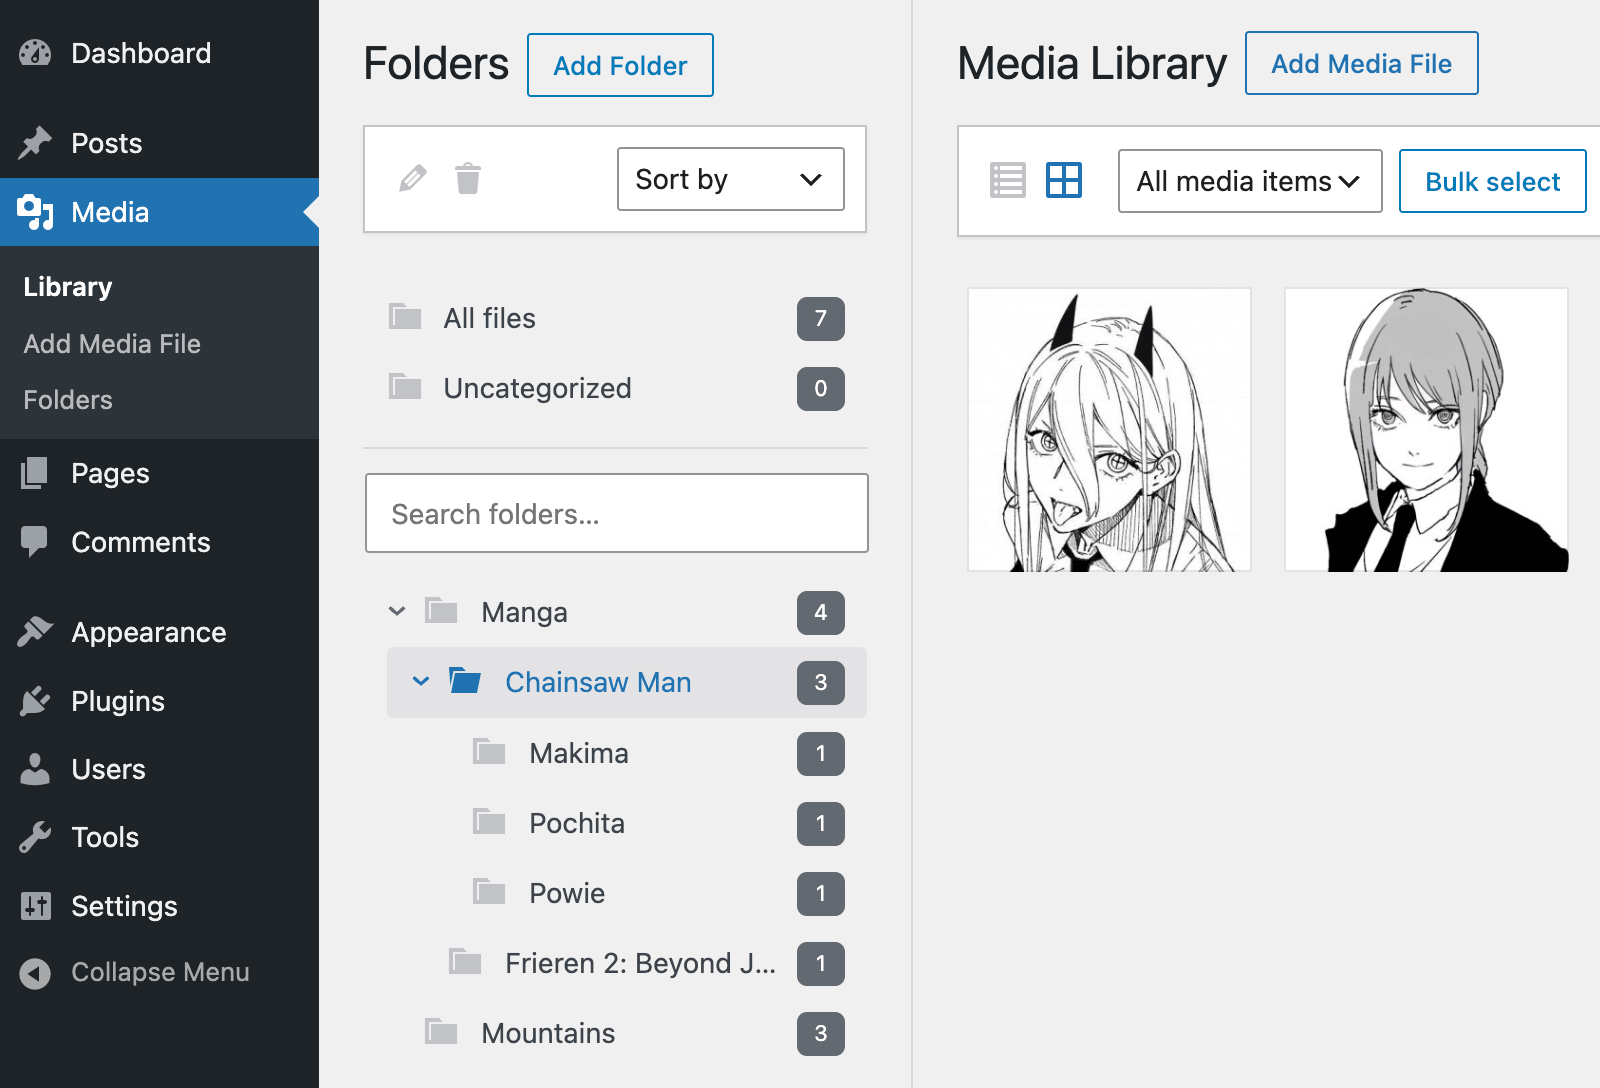Collapse the Manga folder chevron

point(397,611)
